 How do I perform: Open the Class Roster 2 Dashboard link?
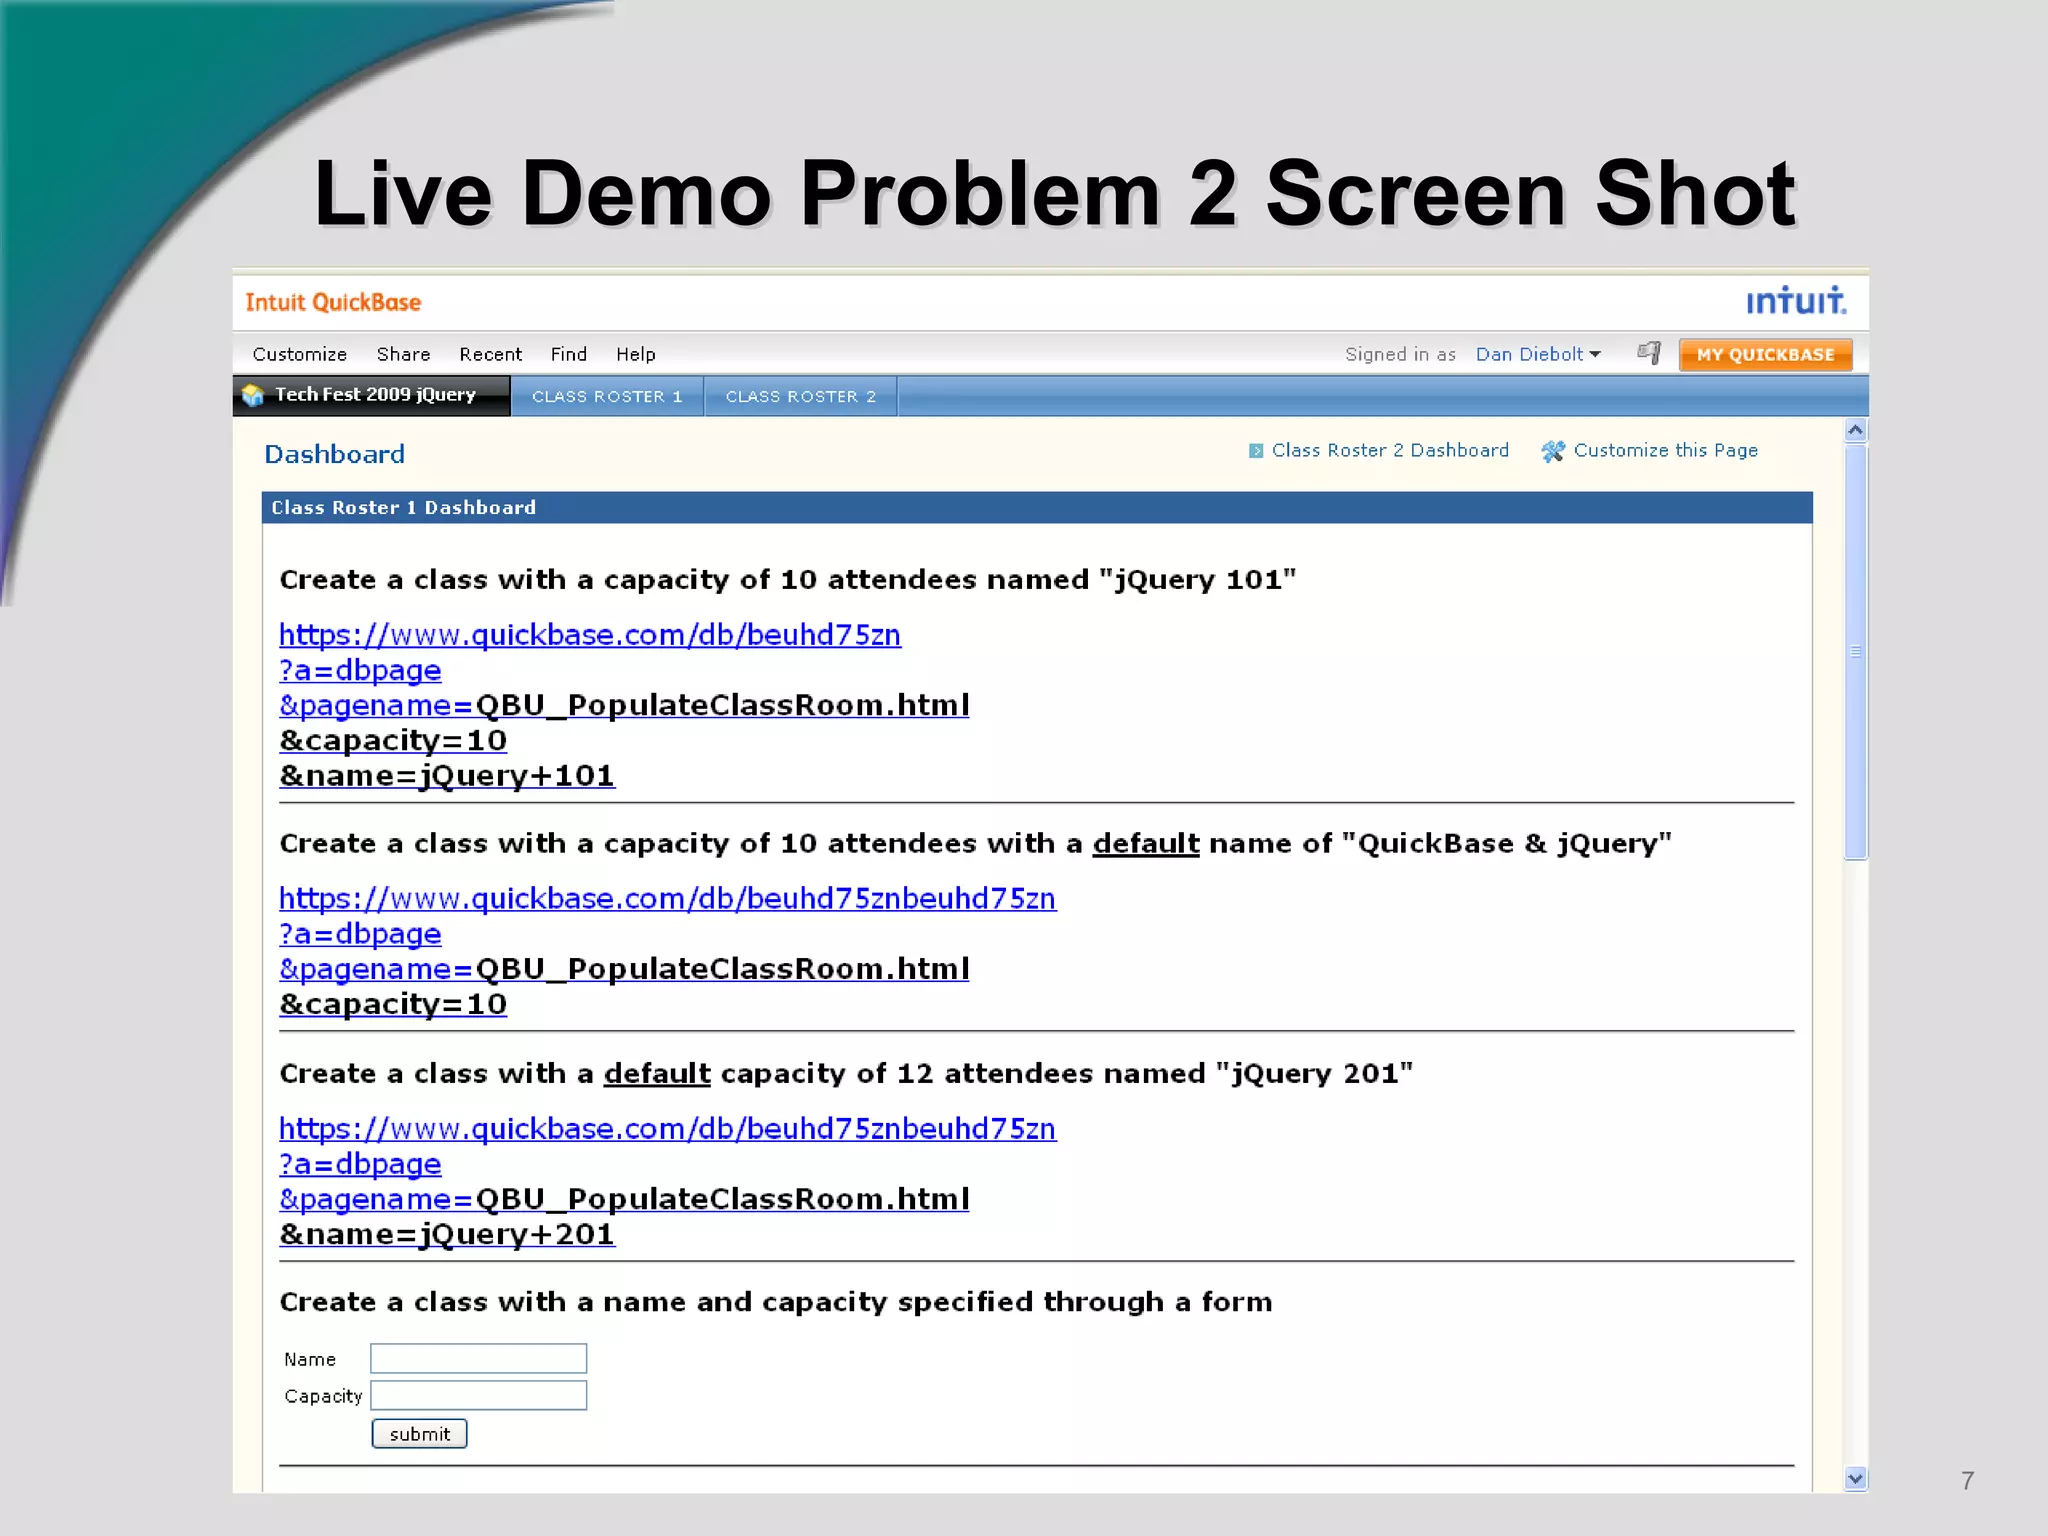pos(1390,451)
